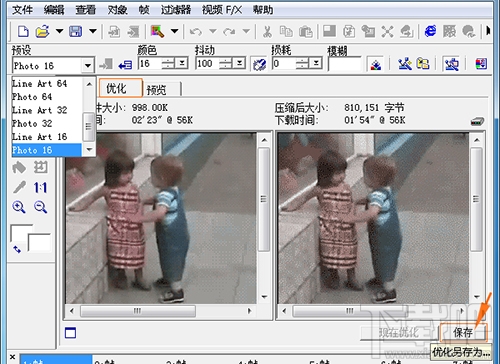Screen dimensions: 500x364
Task: Expand the 抖动 dither dropdown
Action: point(240,63)
